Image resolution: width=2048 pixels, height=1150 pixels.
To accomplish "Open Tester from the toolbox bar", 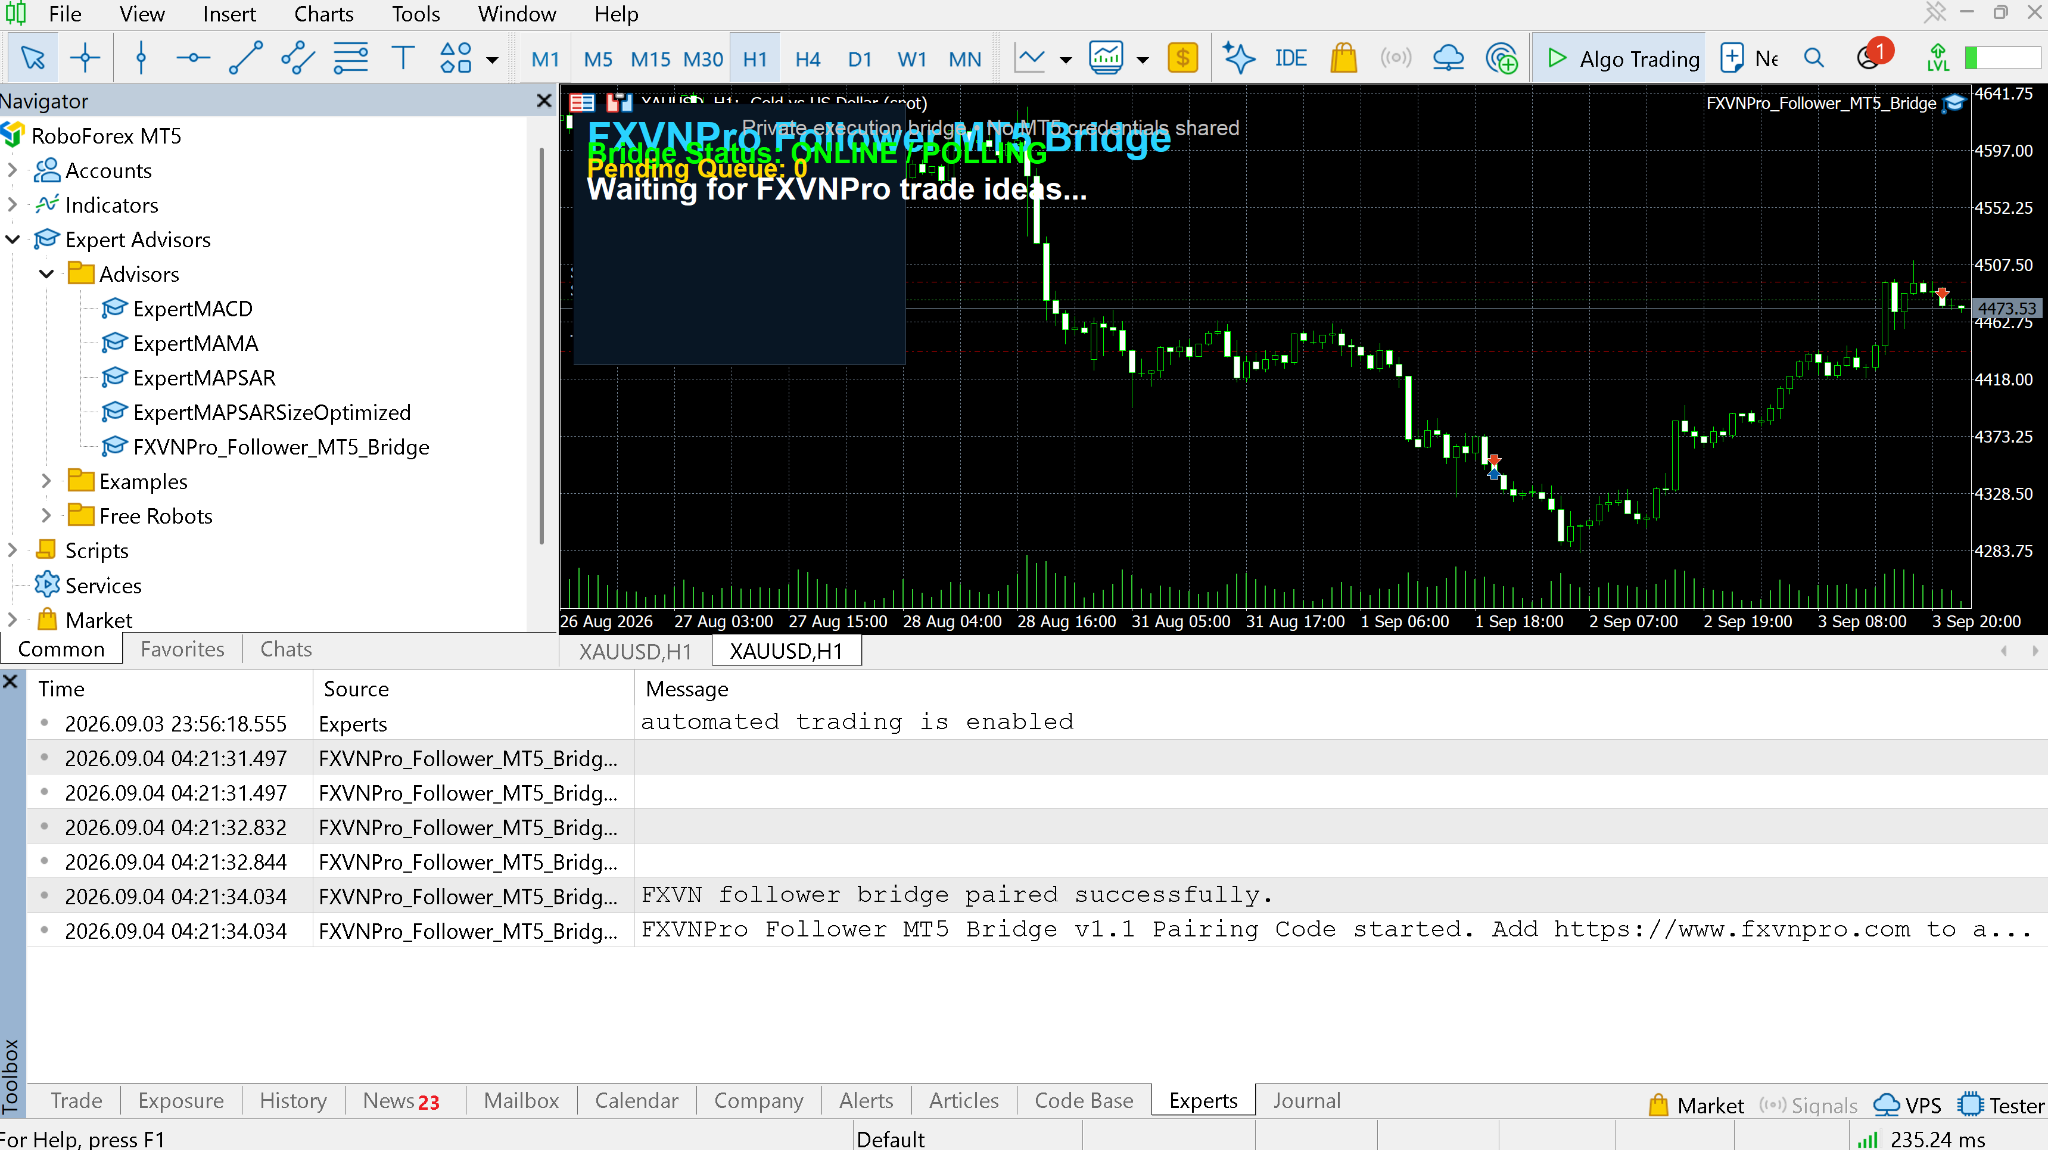I will click(x=2002, y=1105).
